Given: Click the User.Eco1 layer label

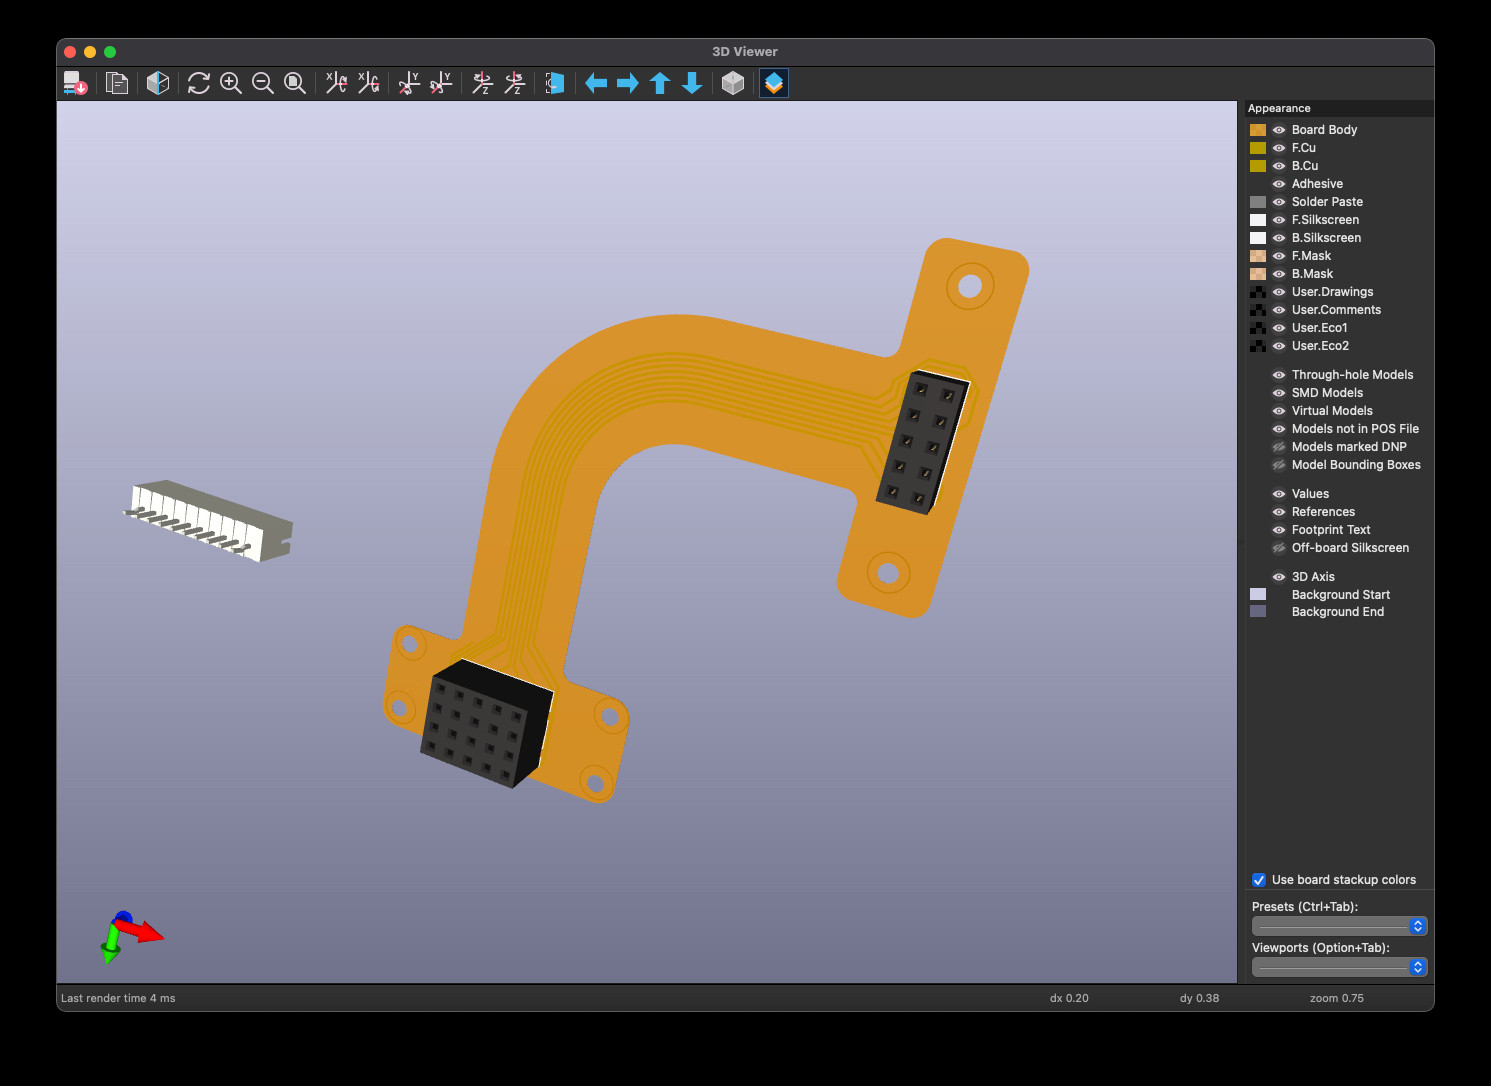Looking at the screenshot, I should (x=1319, y=328).
